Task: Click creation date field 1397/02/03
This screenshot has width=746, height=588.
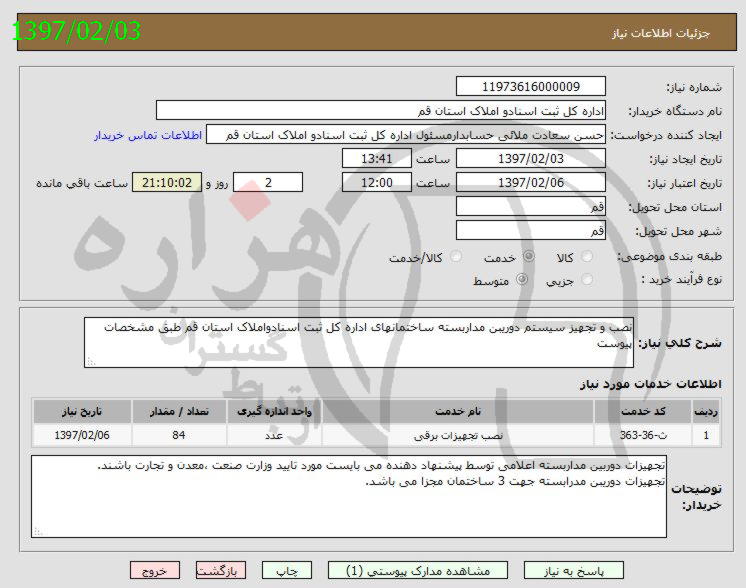Action: coord(530,158)
